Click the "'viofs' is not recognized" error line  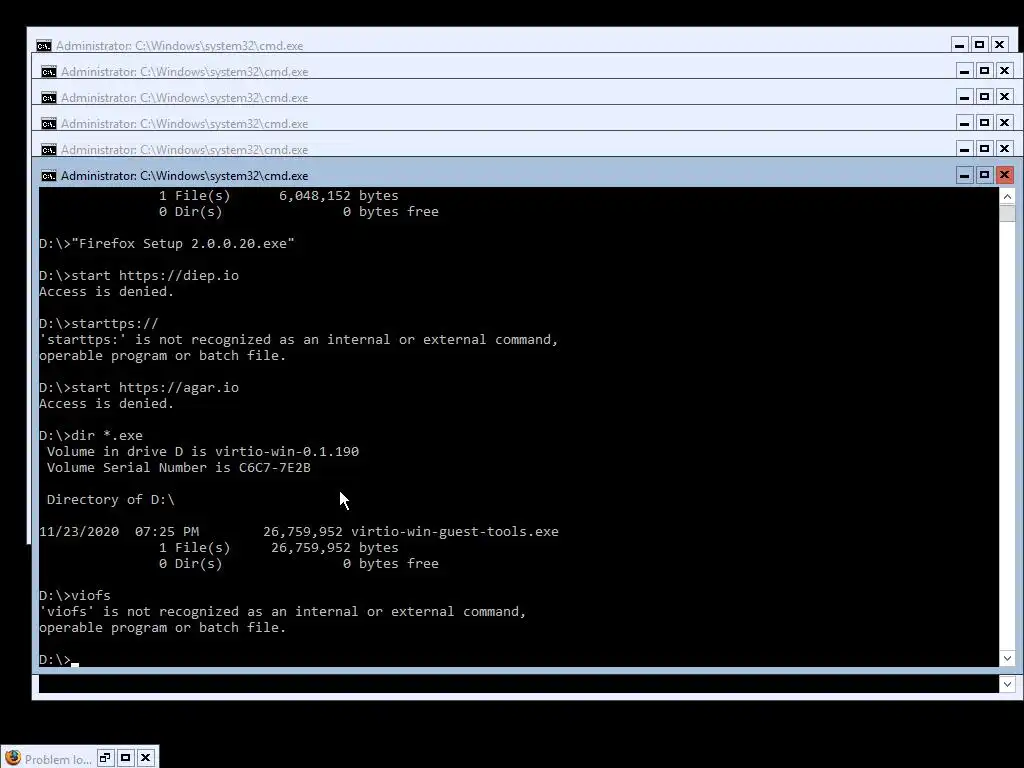[282, 612]
